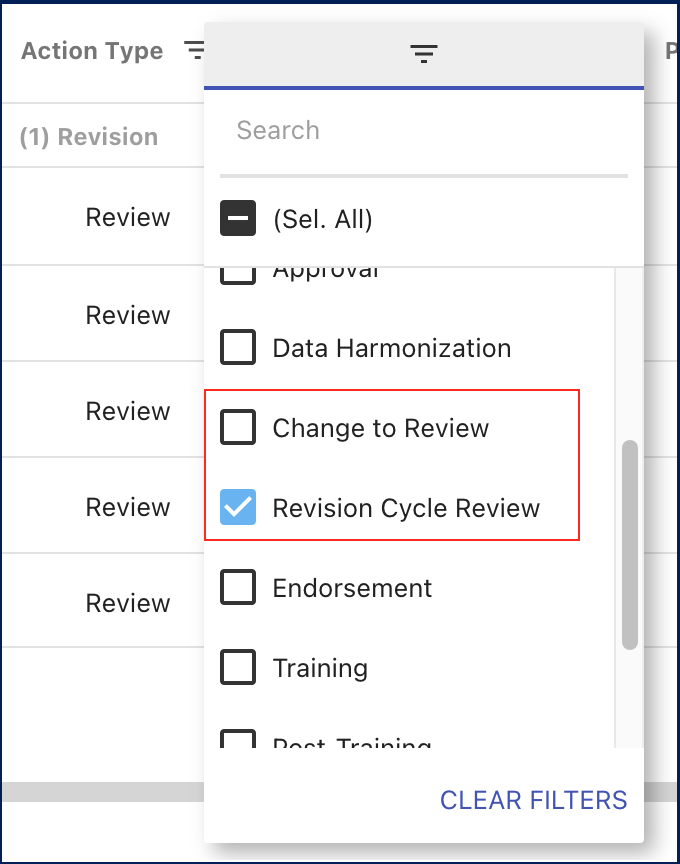Tick the Endorsement filter checkbox
Viewport: 680px width, 864px height.
click(238, 588)
